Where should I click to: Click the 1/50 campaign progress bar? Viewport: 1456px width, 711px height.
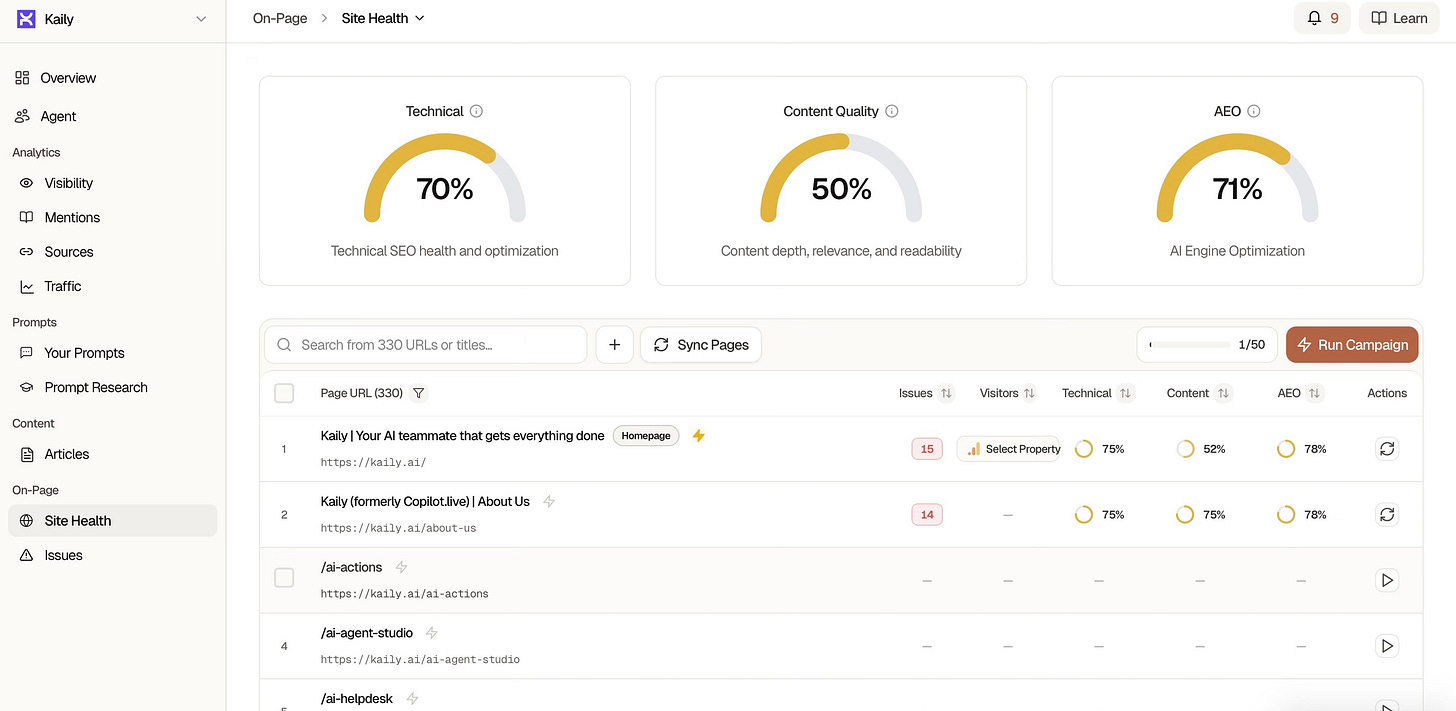pyautogui.click(x=1207, y=345)
